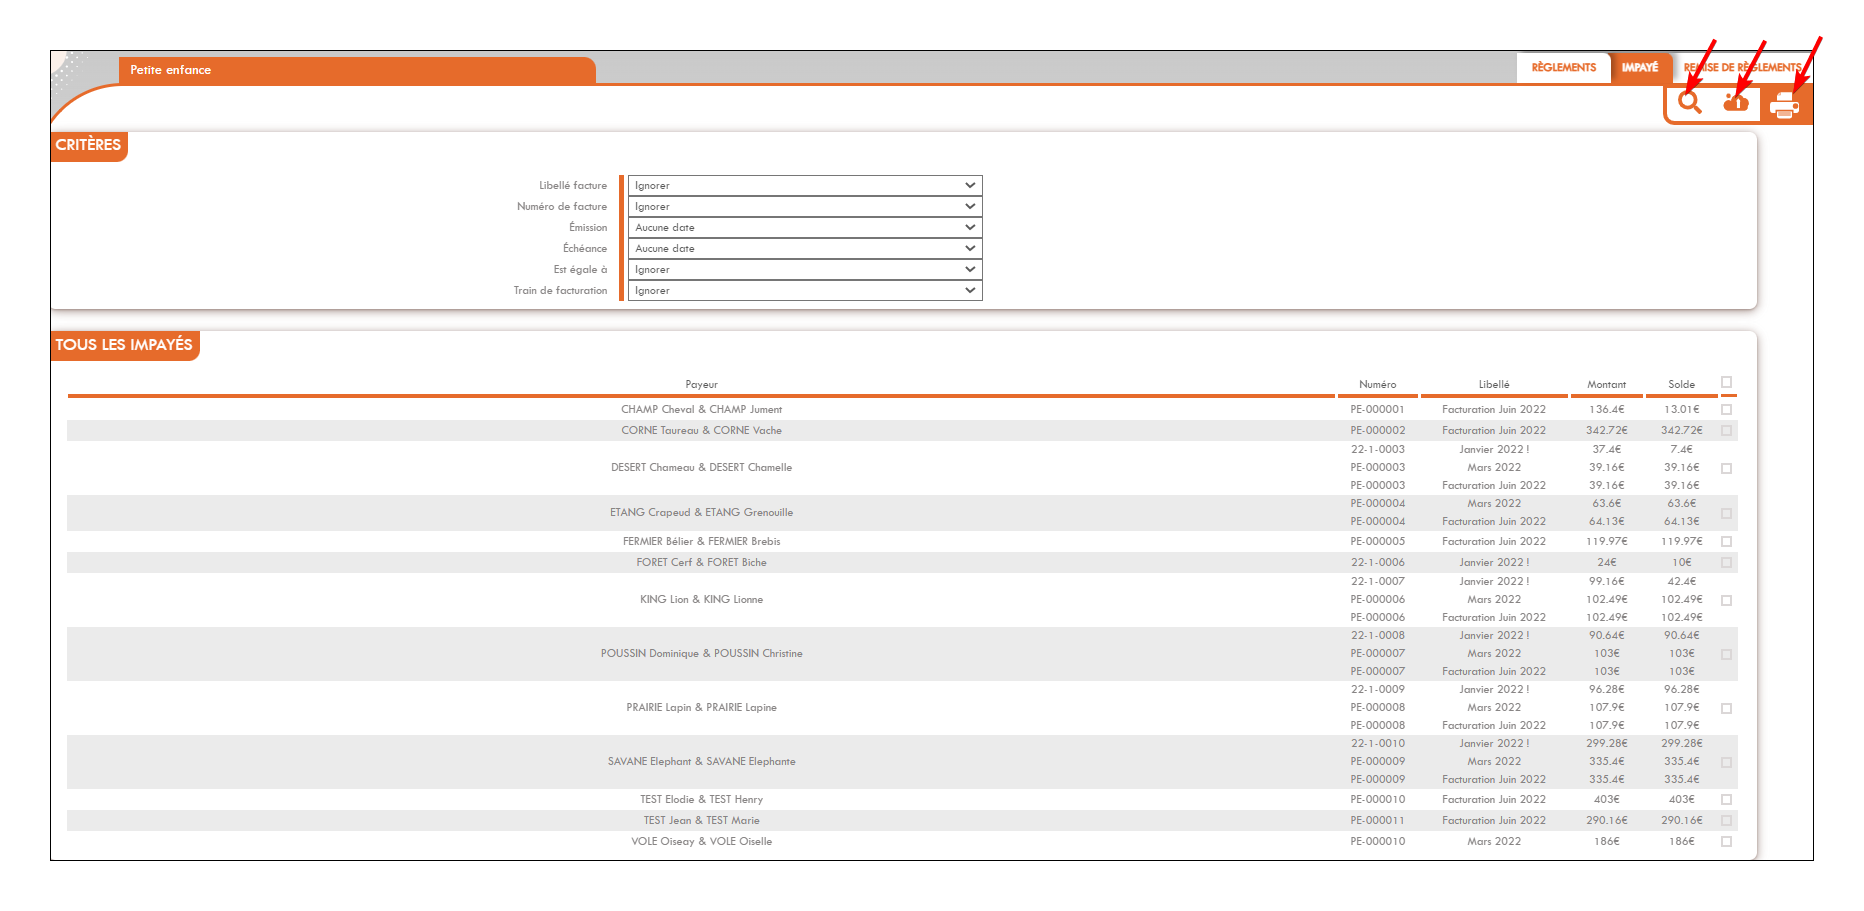Click the Payeur column header
The image size is (1864, 911).
point(701,385)
